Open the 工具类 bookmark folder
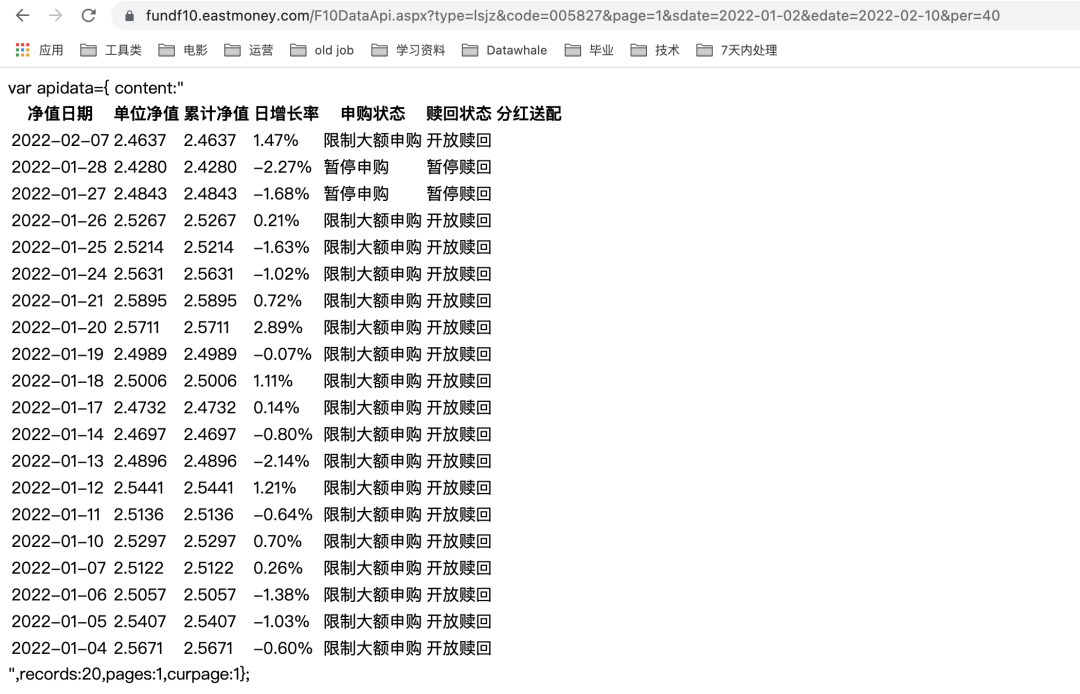The image size is (1080, 694). pos(111,50)
